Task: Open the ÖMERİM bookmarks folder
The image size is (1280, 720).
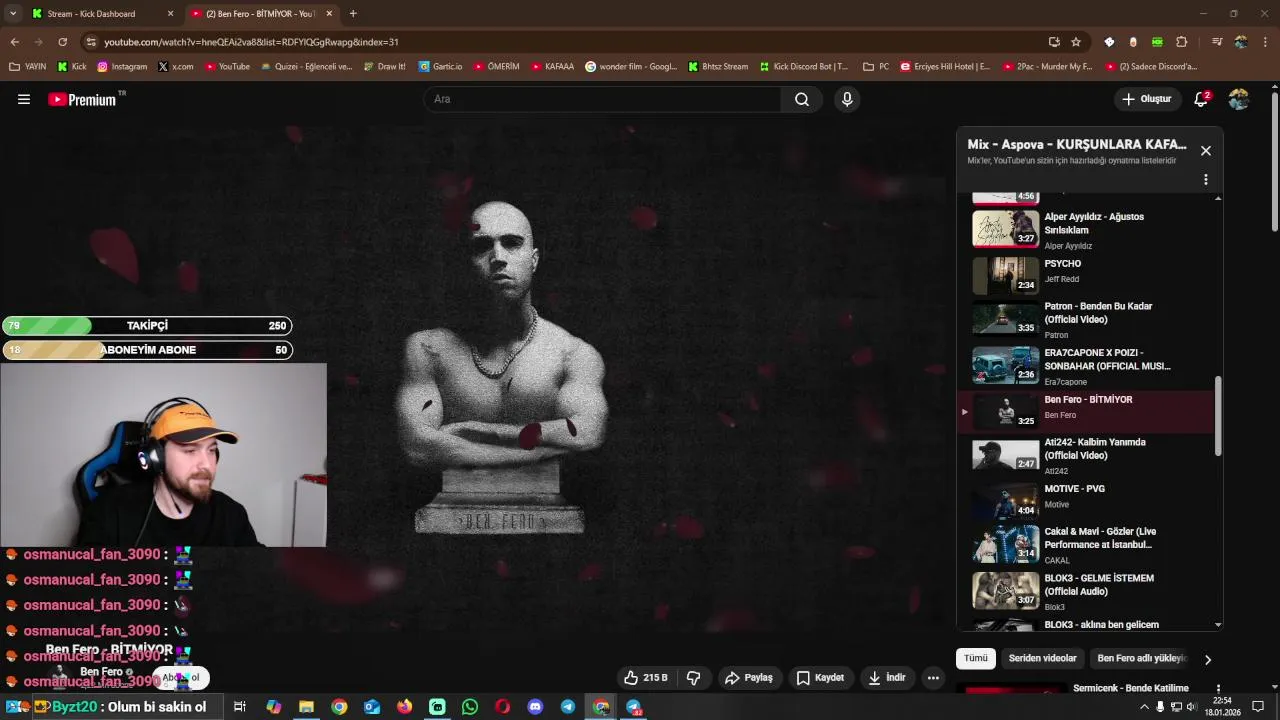Action: pyautogui.click(x=496, y=67)
